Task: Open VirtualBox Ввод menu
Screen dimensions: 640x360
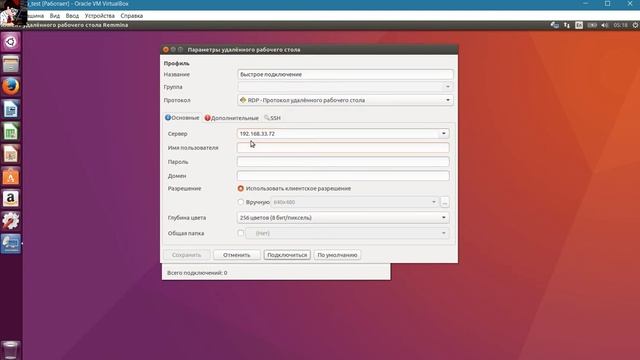Action: (x=72, y=16)
